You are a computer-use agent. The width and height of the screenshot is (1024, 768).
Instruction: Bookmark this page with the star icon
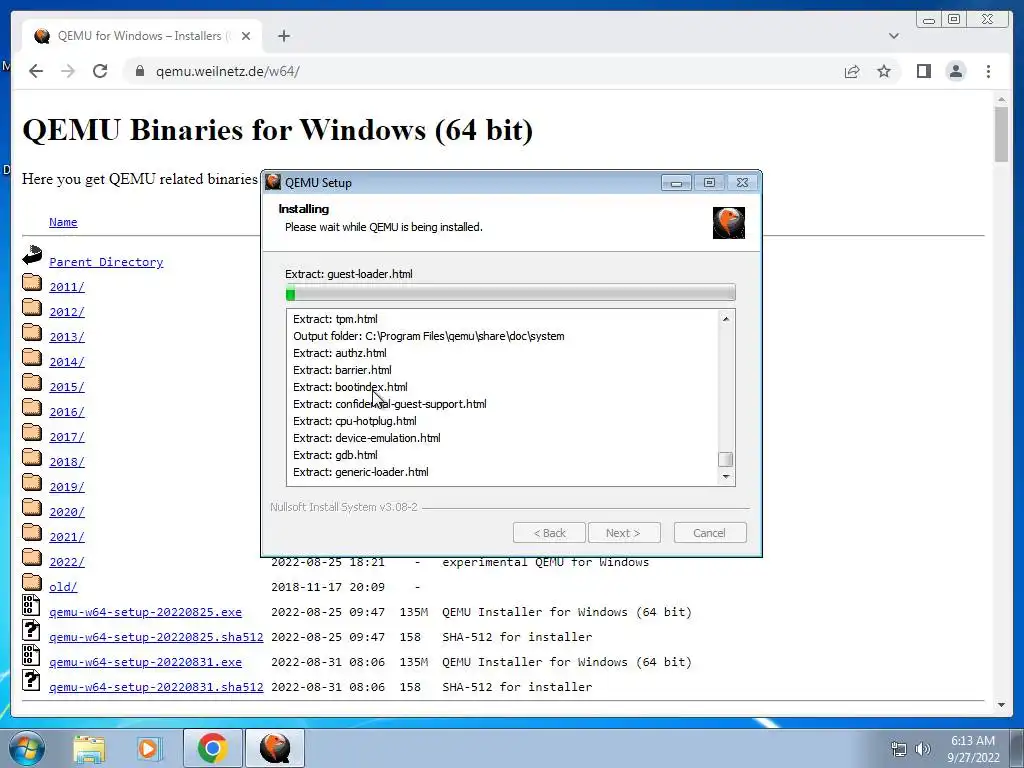pos(884,71)
